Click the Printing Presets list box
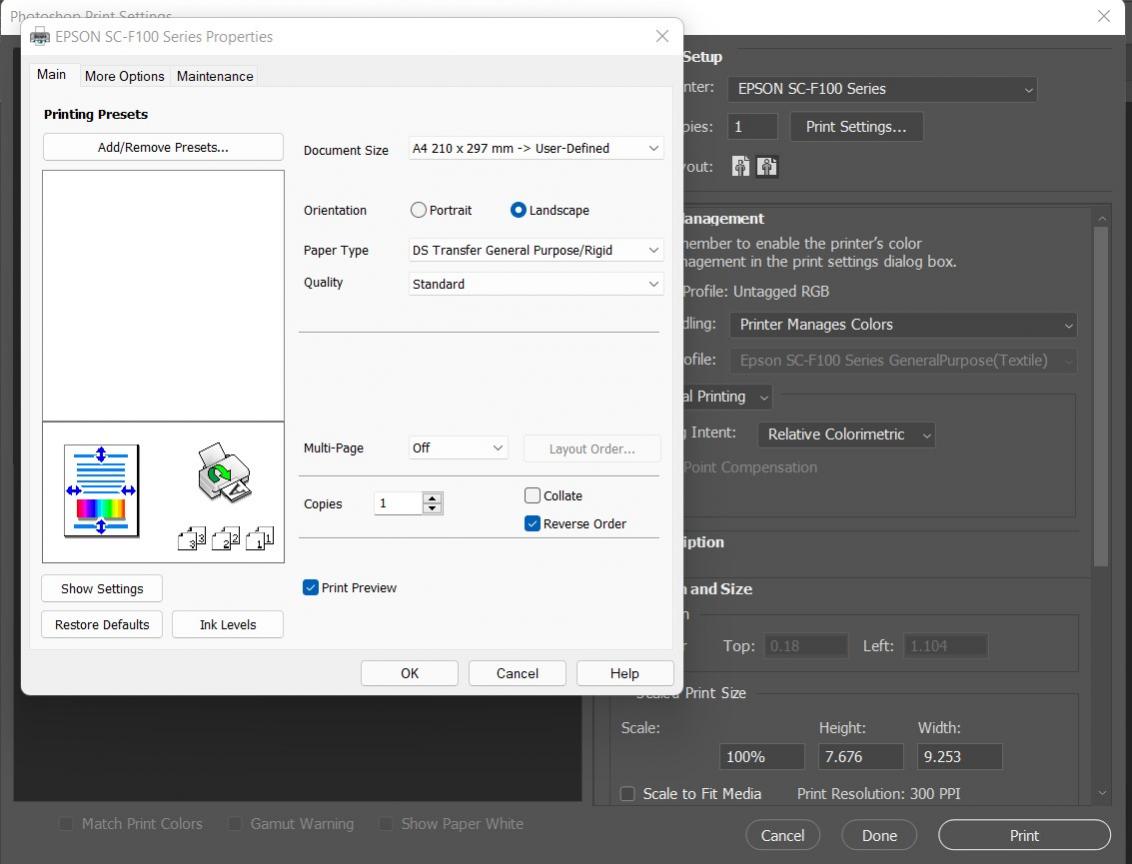Viewport: 1132px width, 864px height. click(163, 296)
